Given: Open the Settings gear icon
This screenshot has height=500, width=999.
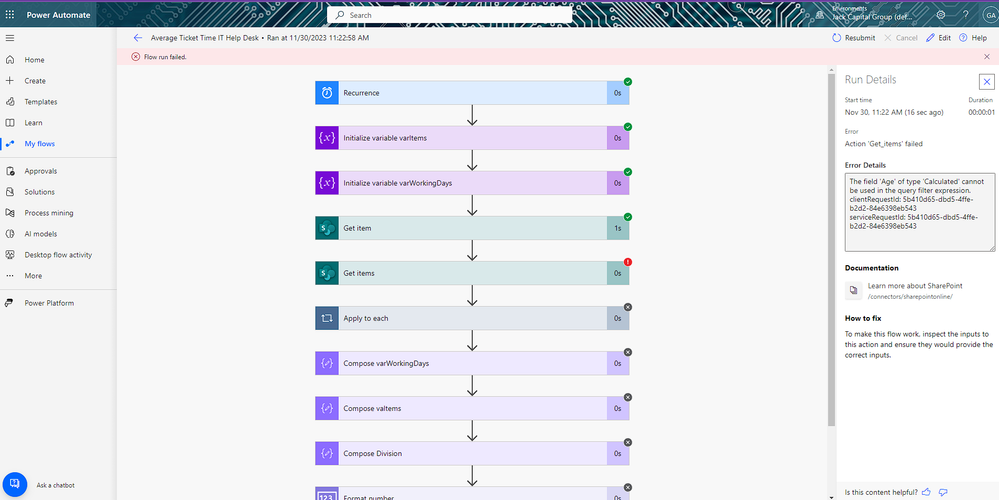Looking at the screenshot, I should click(x=941, y=15).
